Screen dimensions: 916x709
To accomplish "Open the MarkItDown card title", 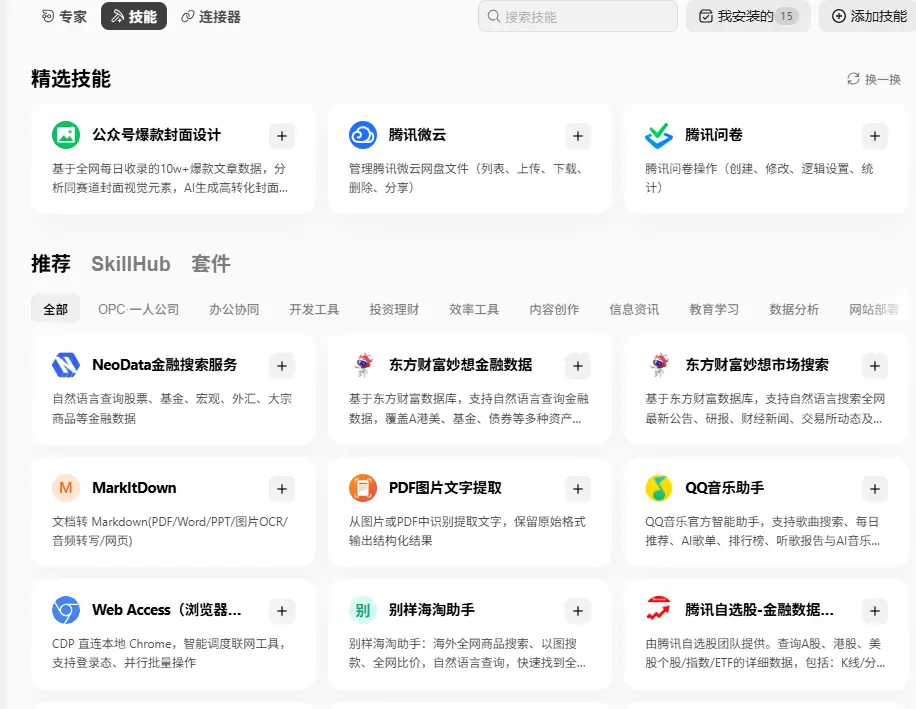I will coord(134,488).
